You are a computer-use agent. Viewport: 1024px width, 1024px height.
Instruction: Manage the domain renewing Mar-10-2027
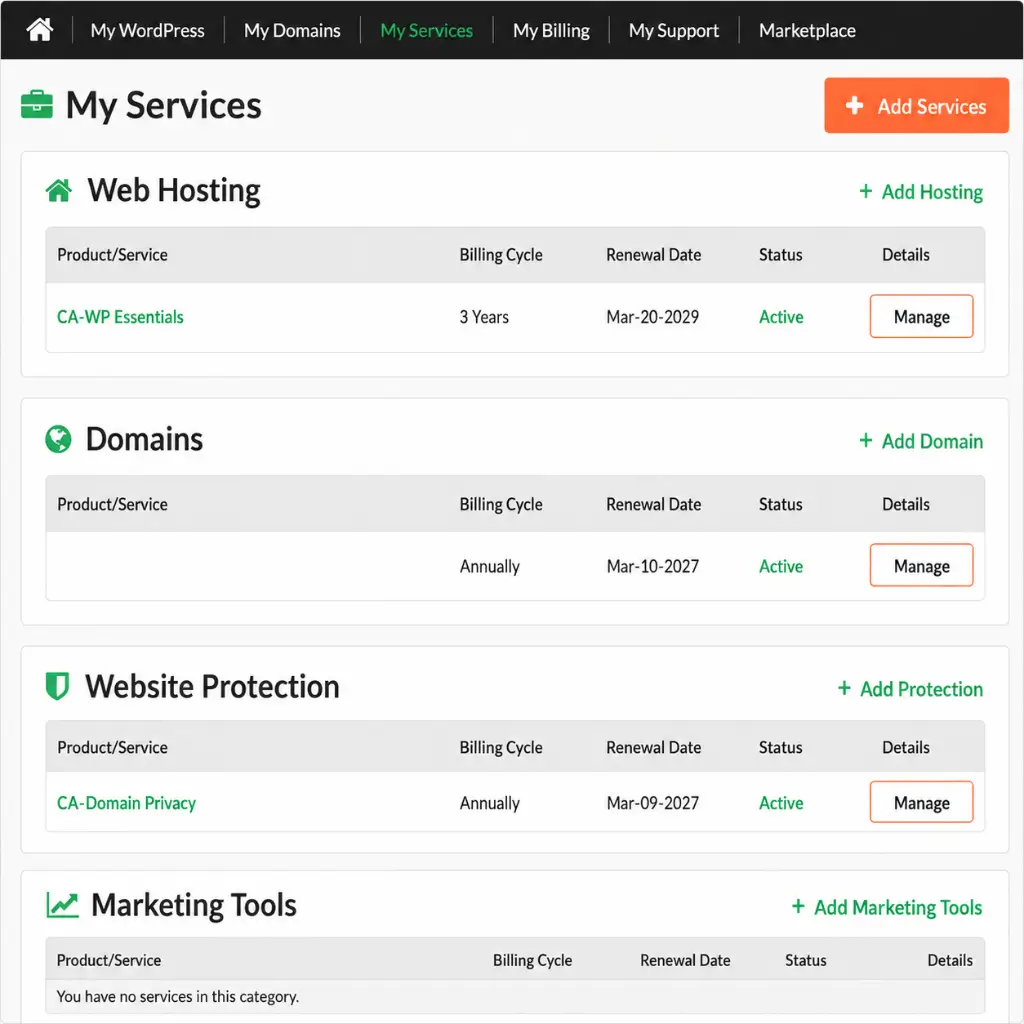point(921,565)
